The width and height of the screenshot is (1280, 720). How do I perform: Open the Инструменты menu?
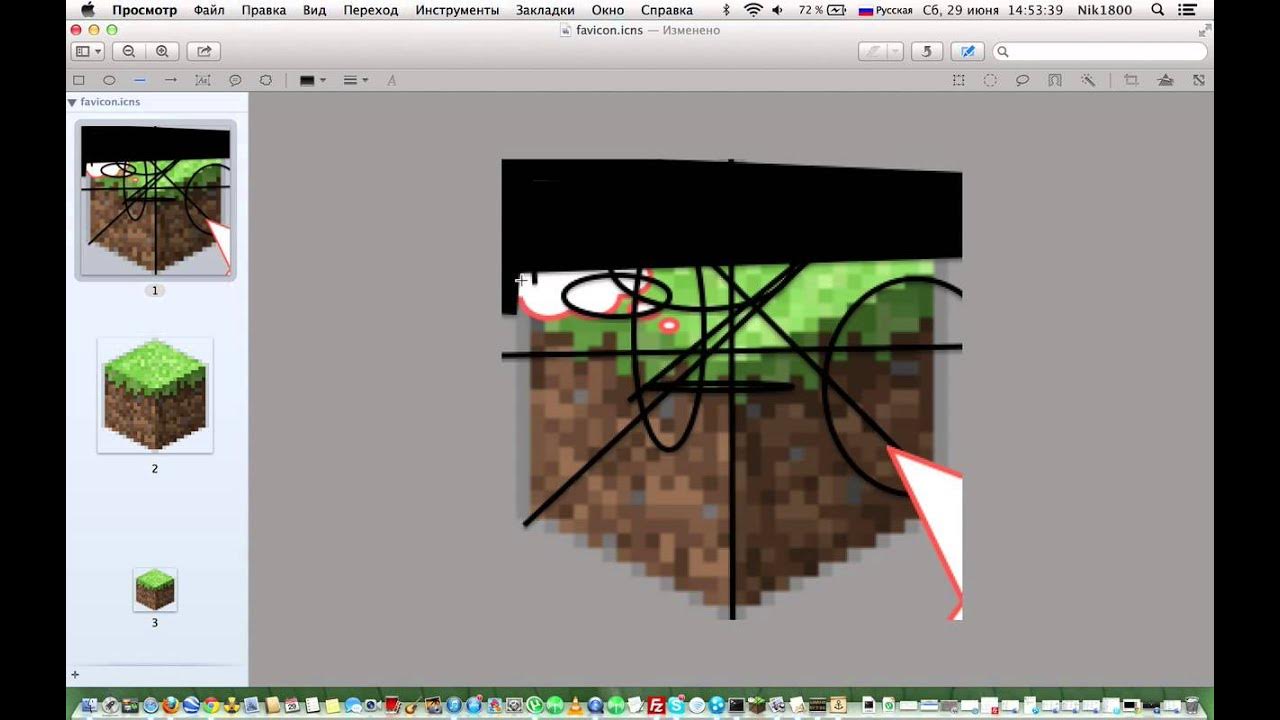tap(457, 10)
